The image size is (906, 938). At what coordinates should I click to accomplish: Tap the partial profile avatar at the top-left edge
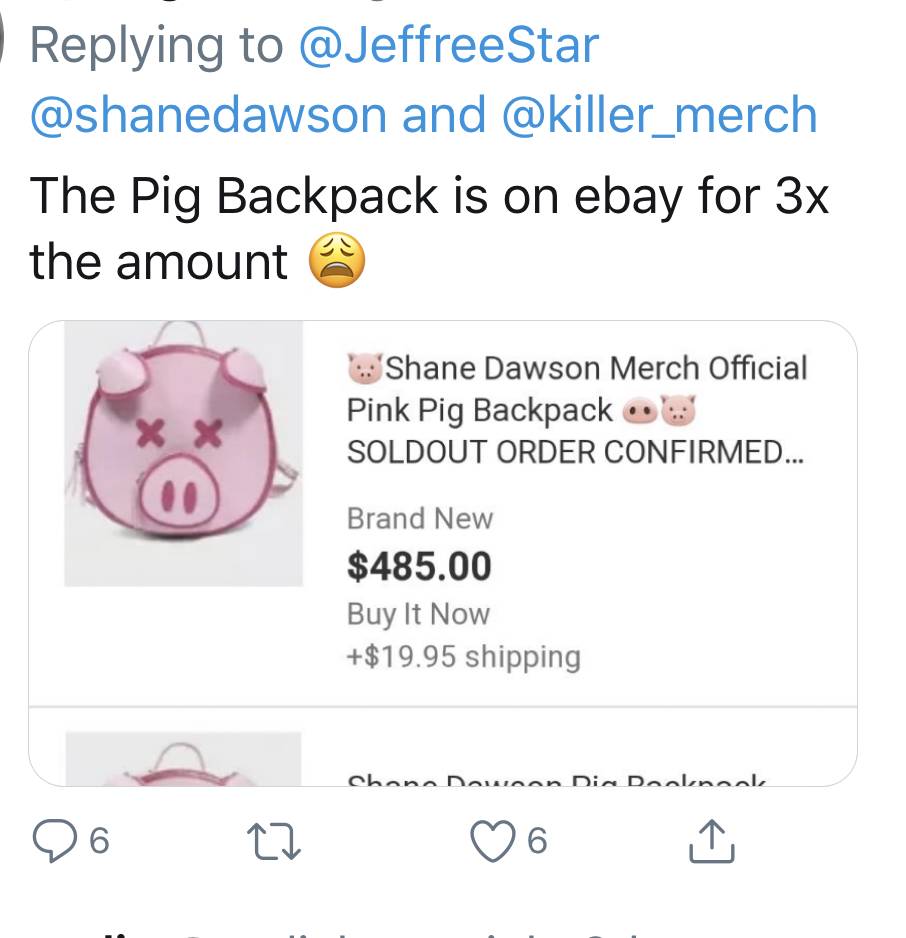click(x=2, y=36)
